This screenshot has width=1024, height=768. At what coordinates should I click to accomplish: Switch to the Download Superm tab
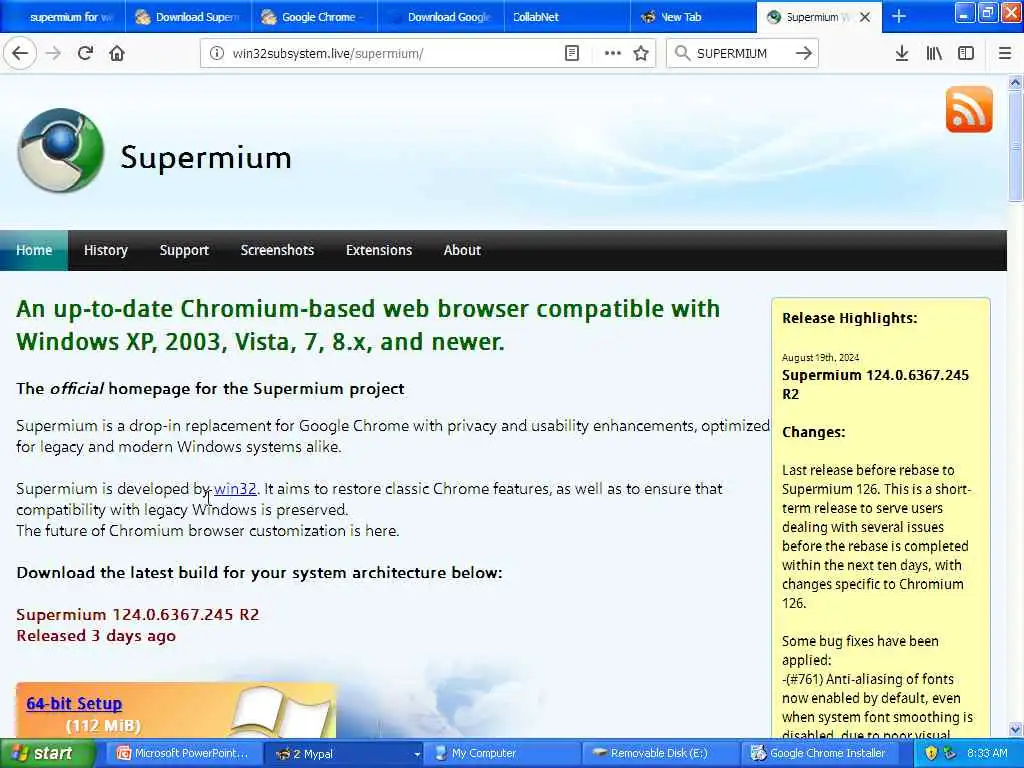pyautogui.click(x=188, y=17)
